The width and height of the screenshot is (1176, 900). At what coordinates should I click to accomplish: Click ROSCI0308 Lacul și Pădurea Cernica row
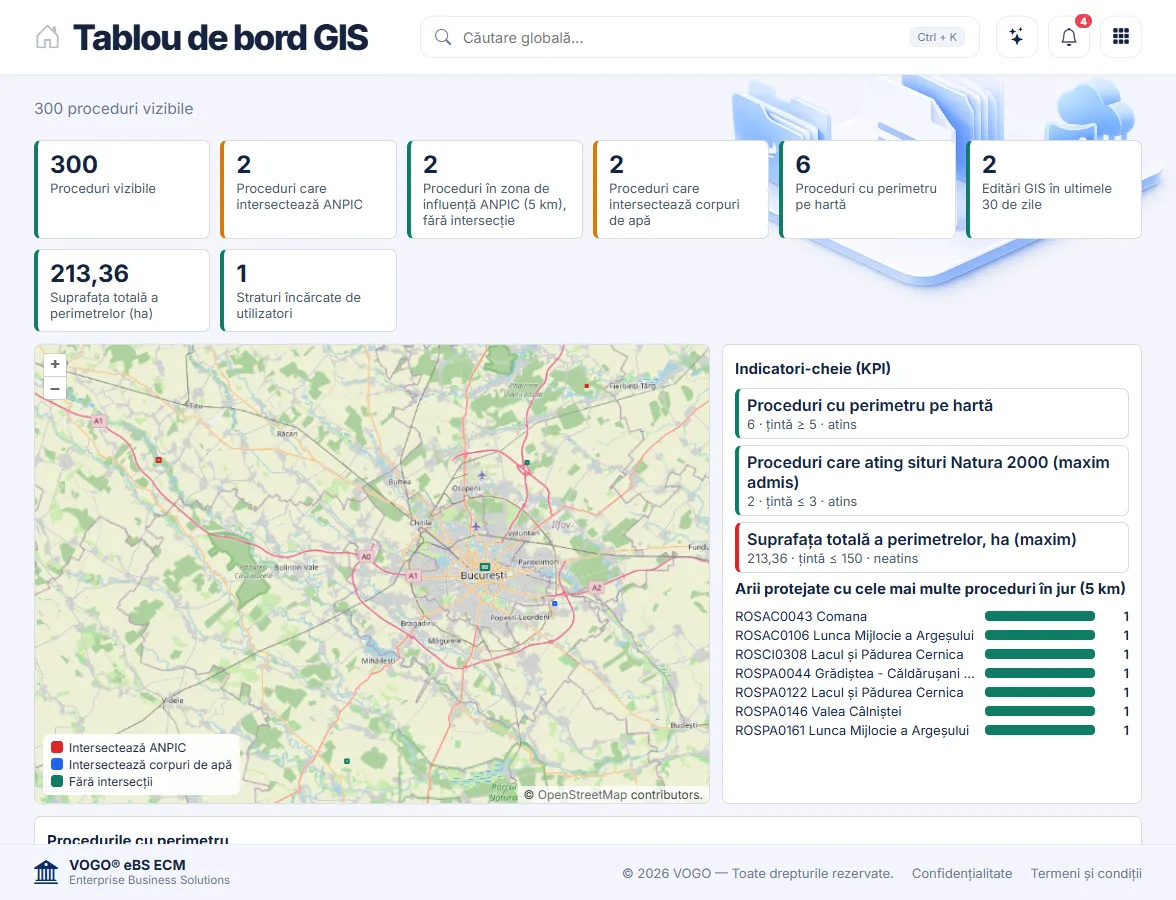932,654
